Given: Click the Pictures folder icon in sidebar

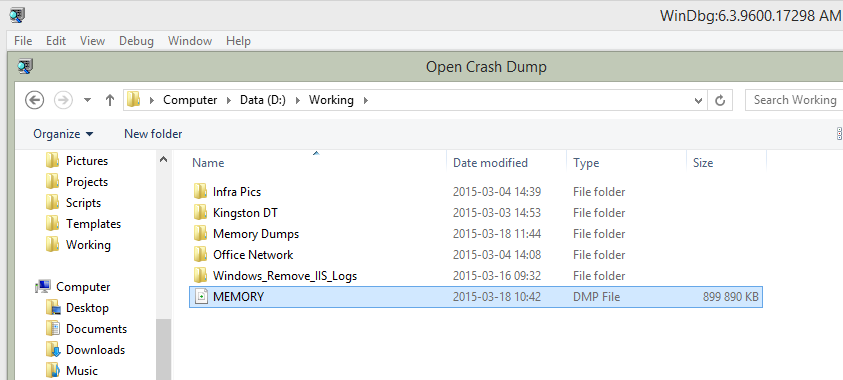Looking at the screenshot, I should click(x=52, y=160).
